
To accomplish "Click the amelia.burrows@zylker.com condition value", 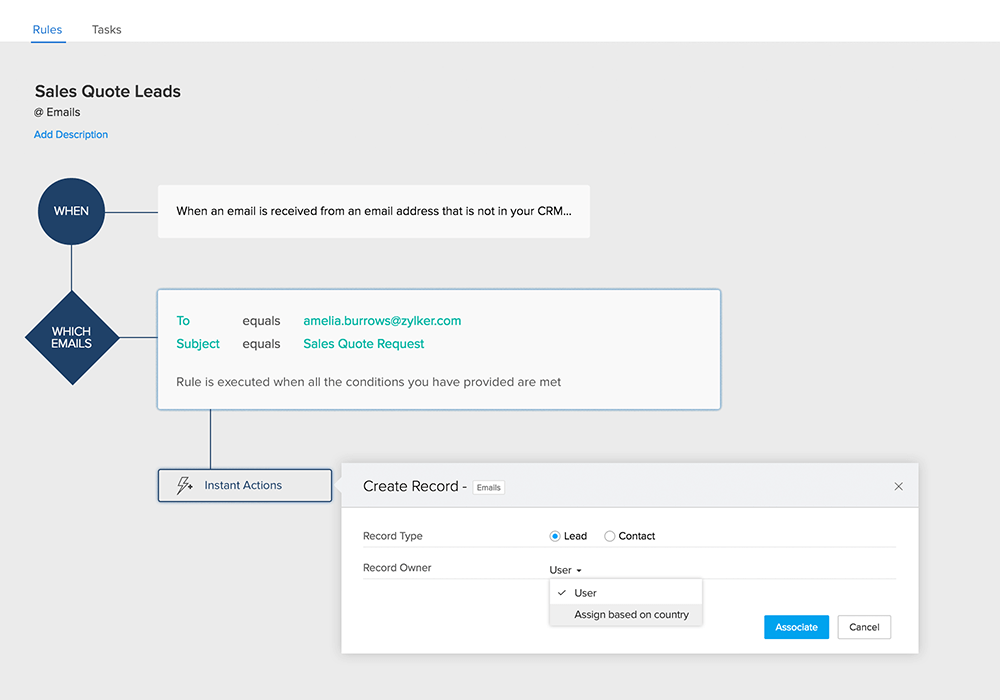I will [382, 321].
